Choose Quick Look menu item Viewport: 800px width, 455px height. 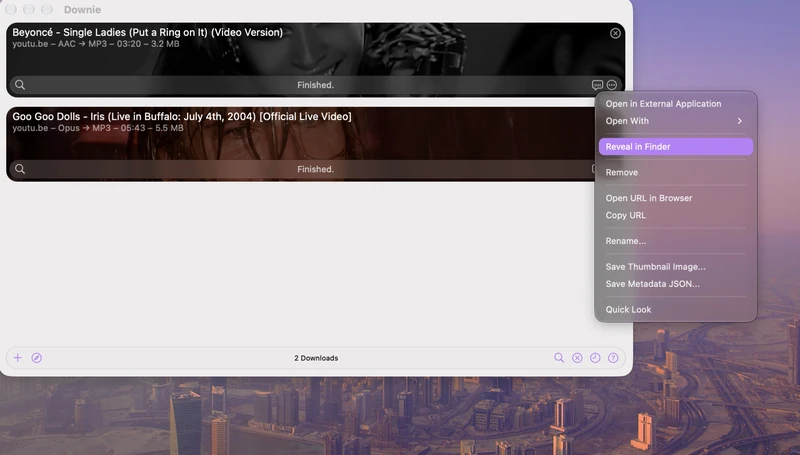pos(676,310)
